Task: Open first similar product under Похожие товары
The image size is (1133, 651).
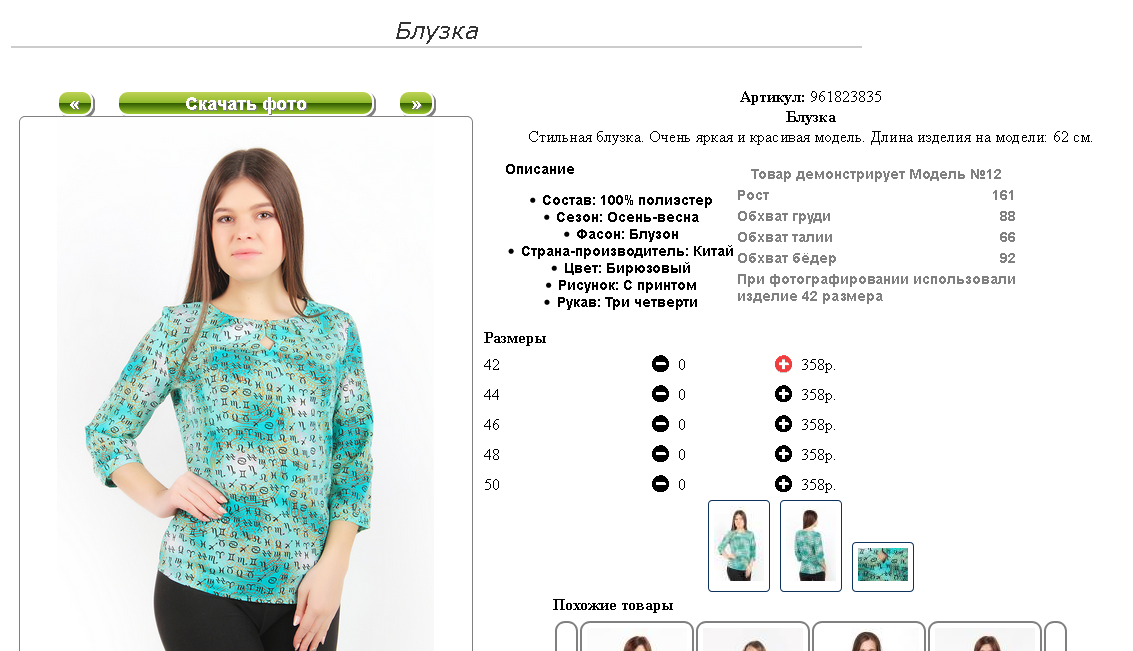Action: point(637,637)
